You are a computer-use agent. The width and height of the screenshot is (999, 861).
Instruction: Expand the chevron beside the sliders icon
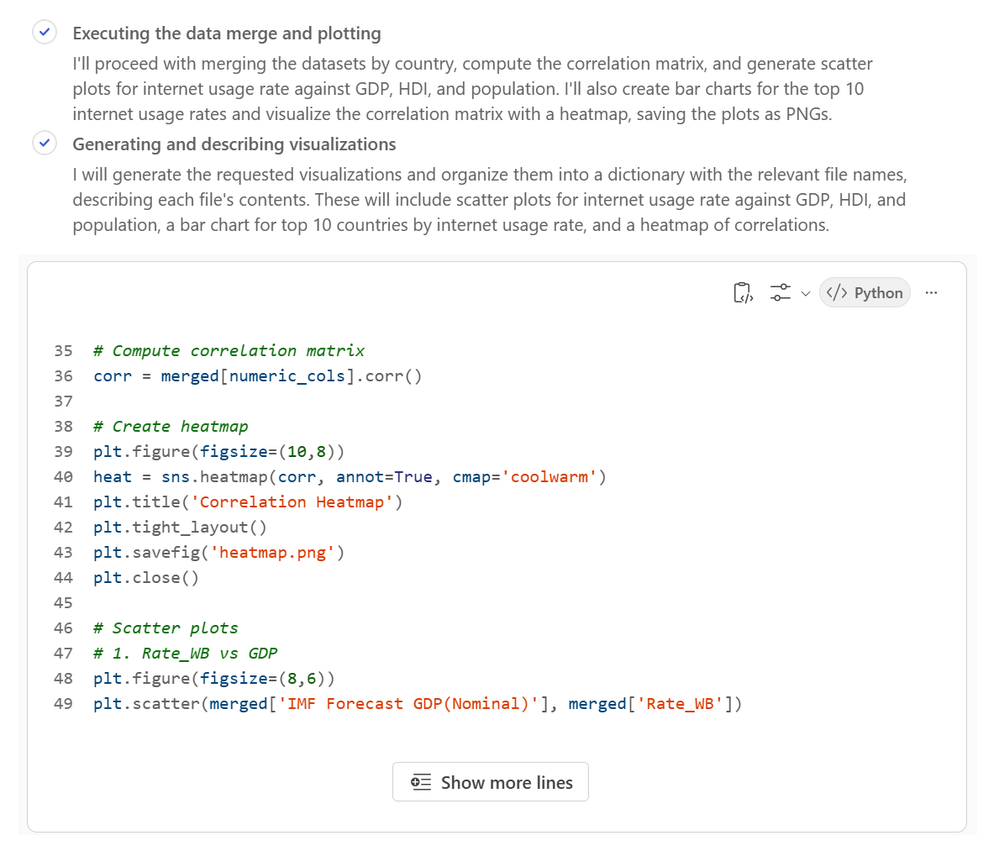click(805, 293)
